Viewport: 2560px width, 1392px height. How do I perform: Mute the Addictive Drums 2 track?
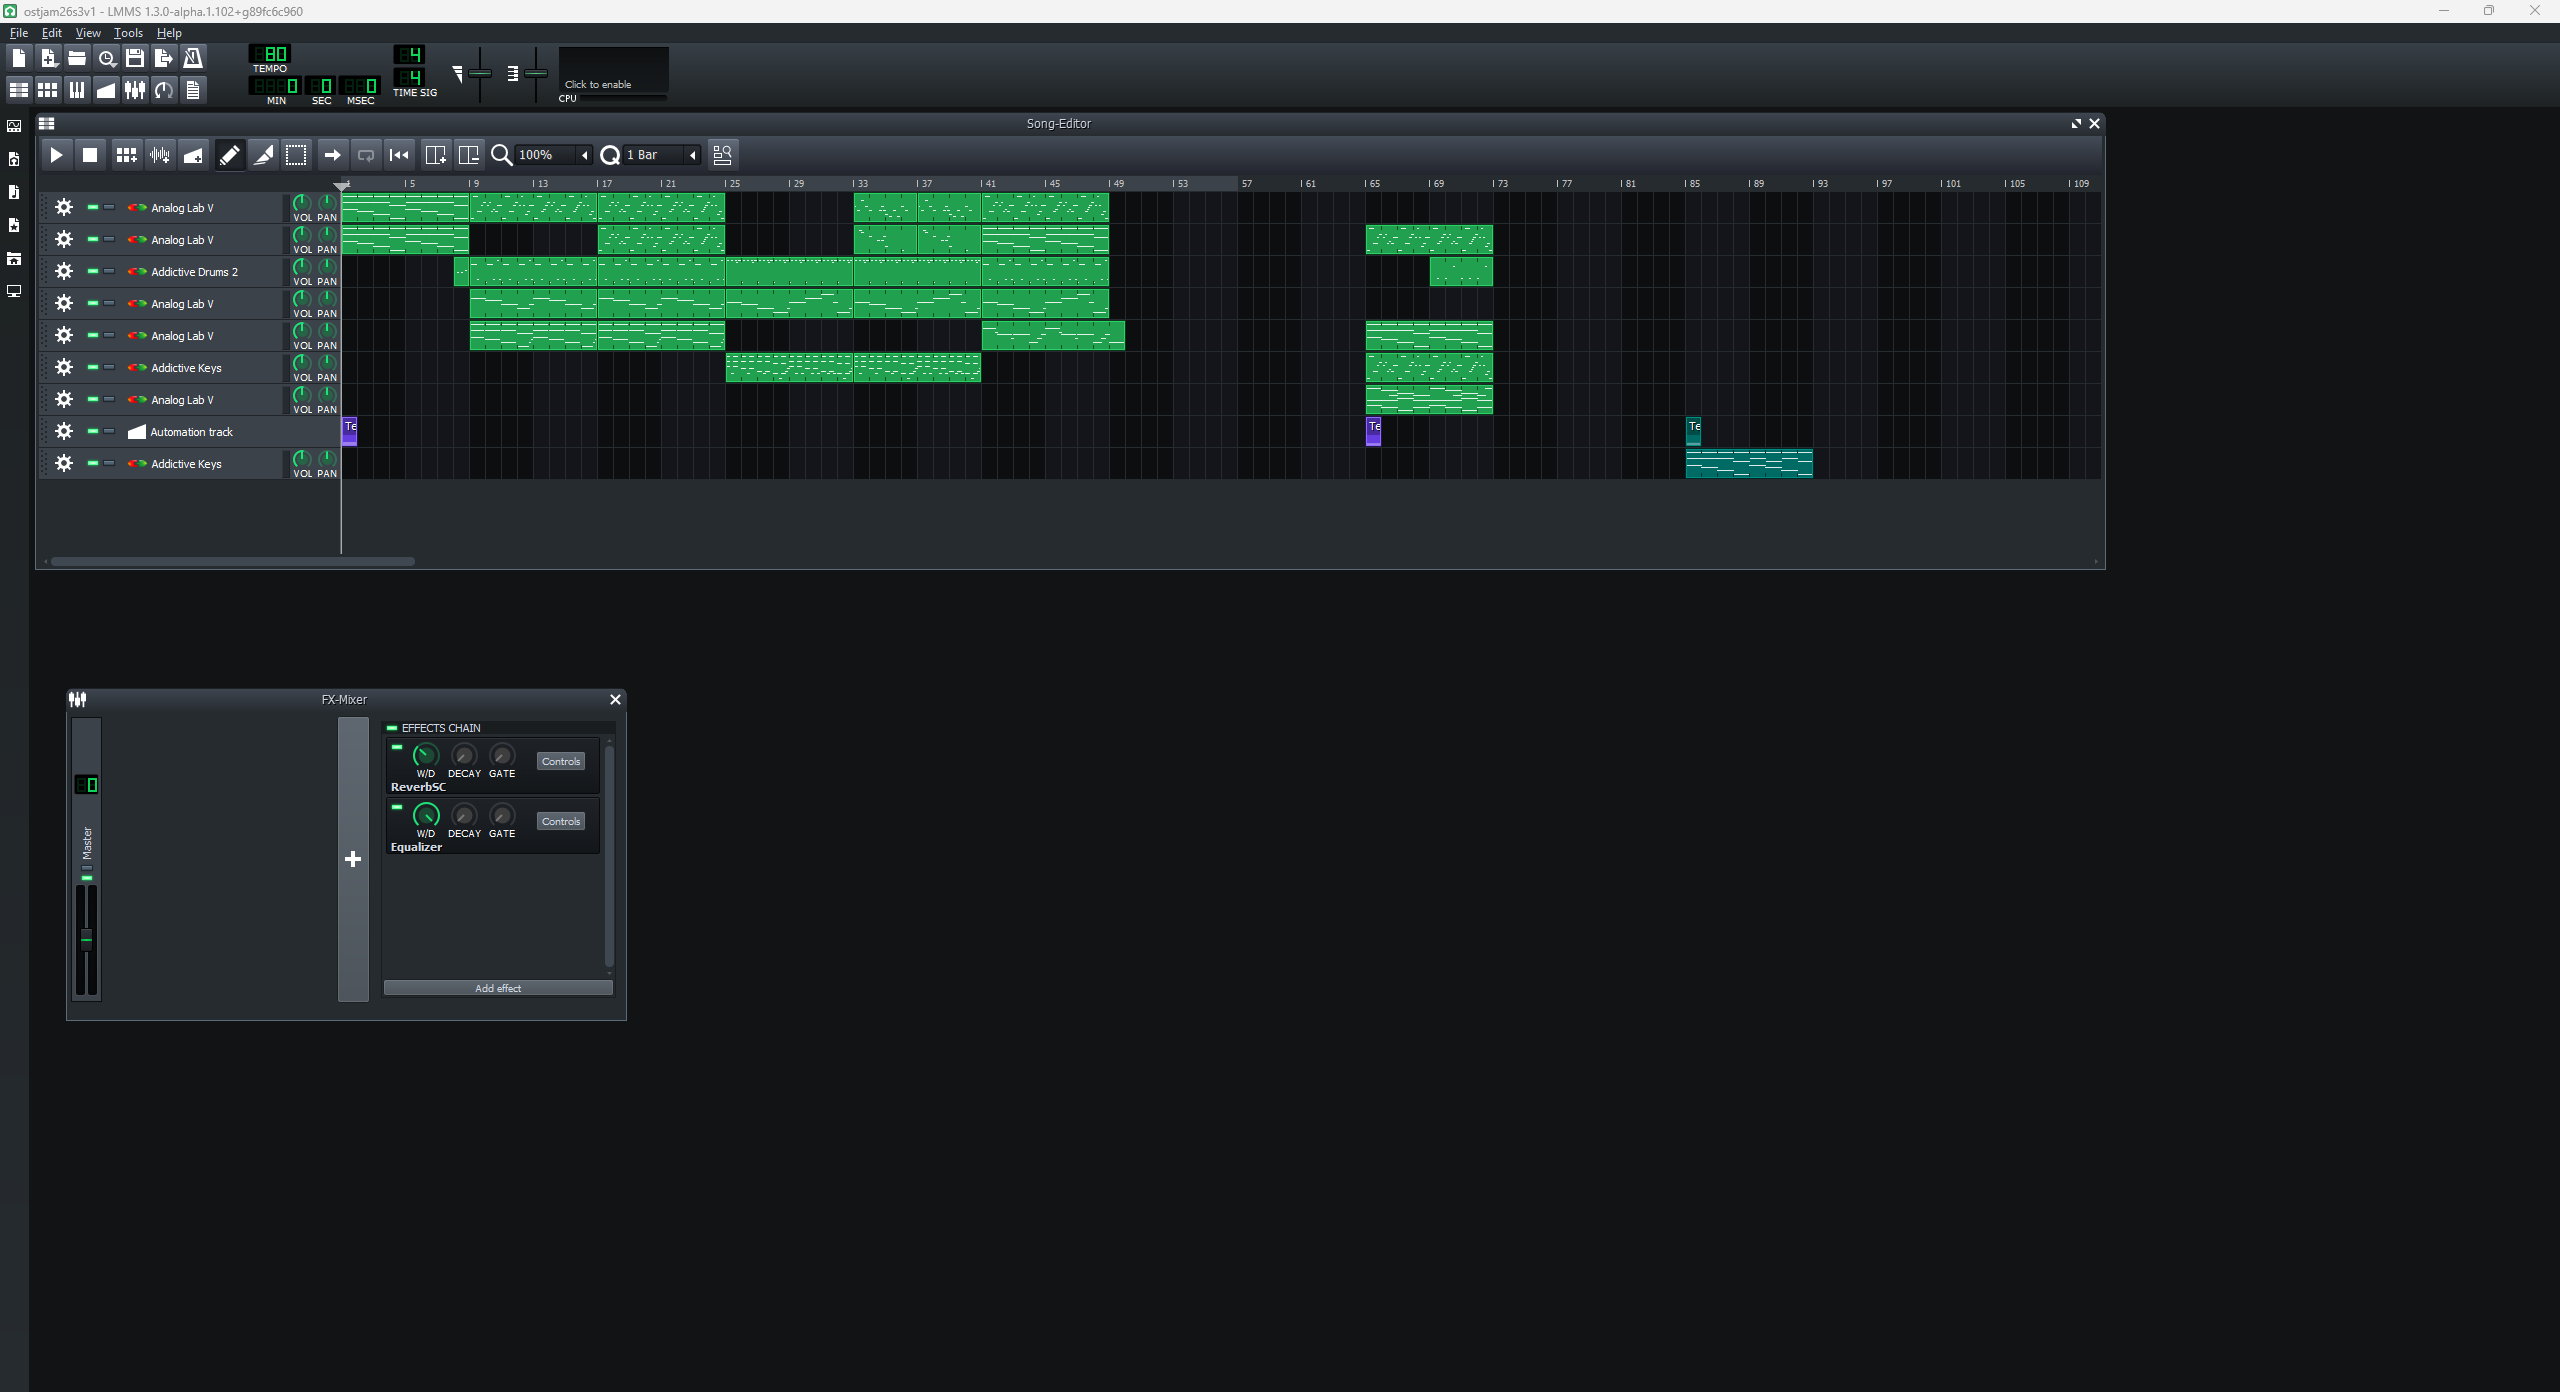(93, 271)
